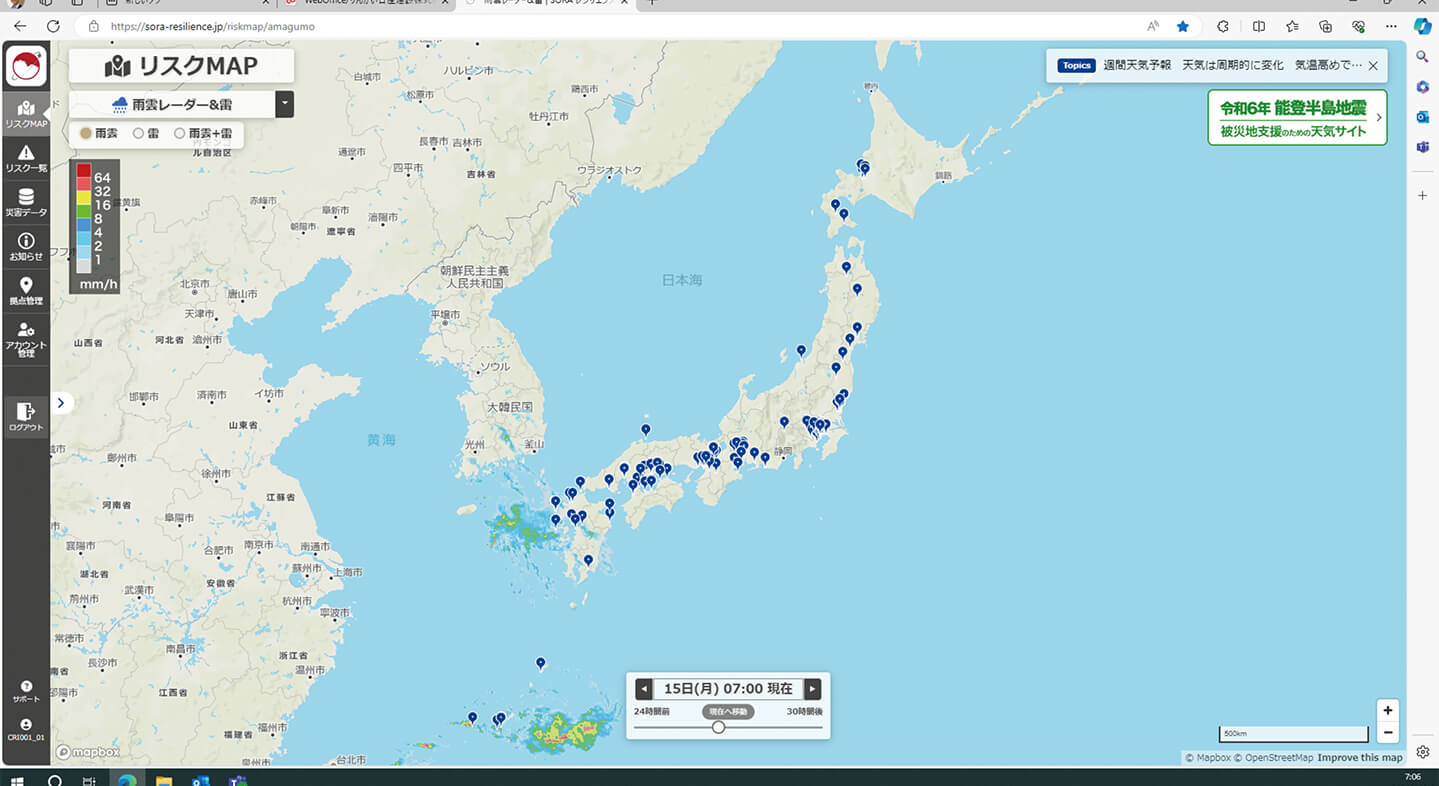The width and height of the screenshot is (1439, 786).
Task: Open Windows Start button
Action: [x=16, y=780]
